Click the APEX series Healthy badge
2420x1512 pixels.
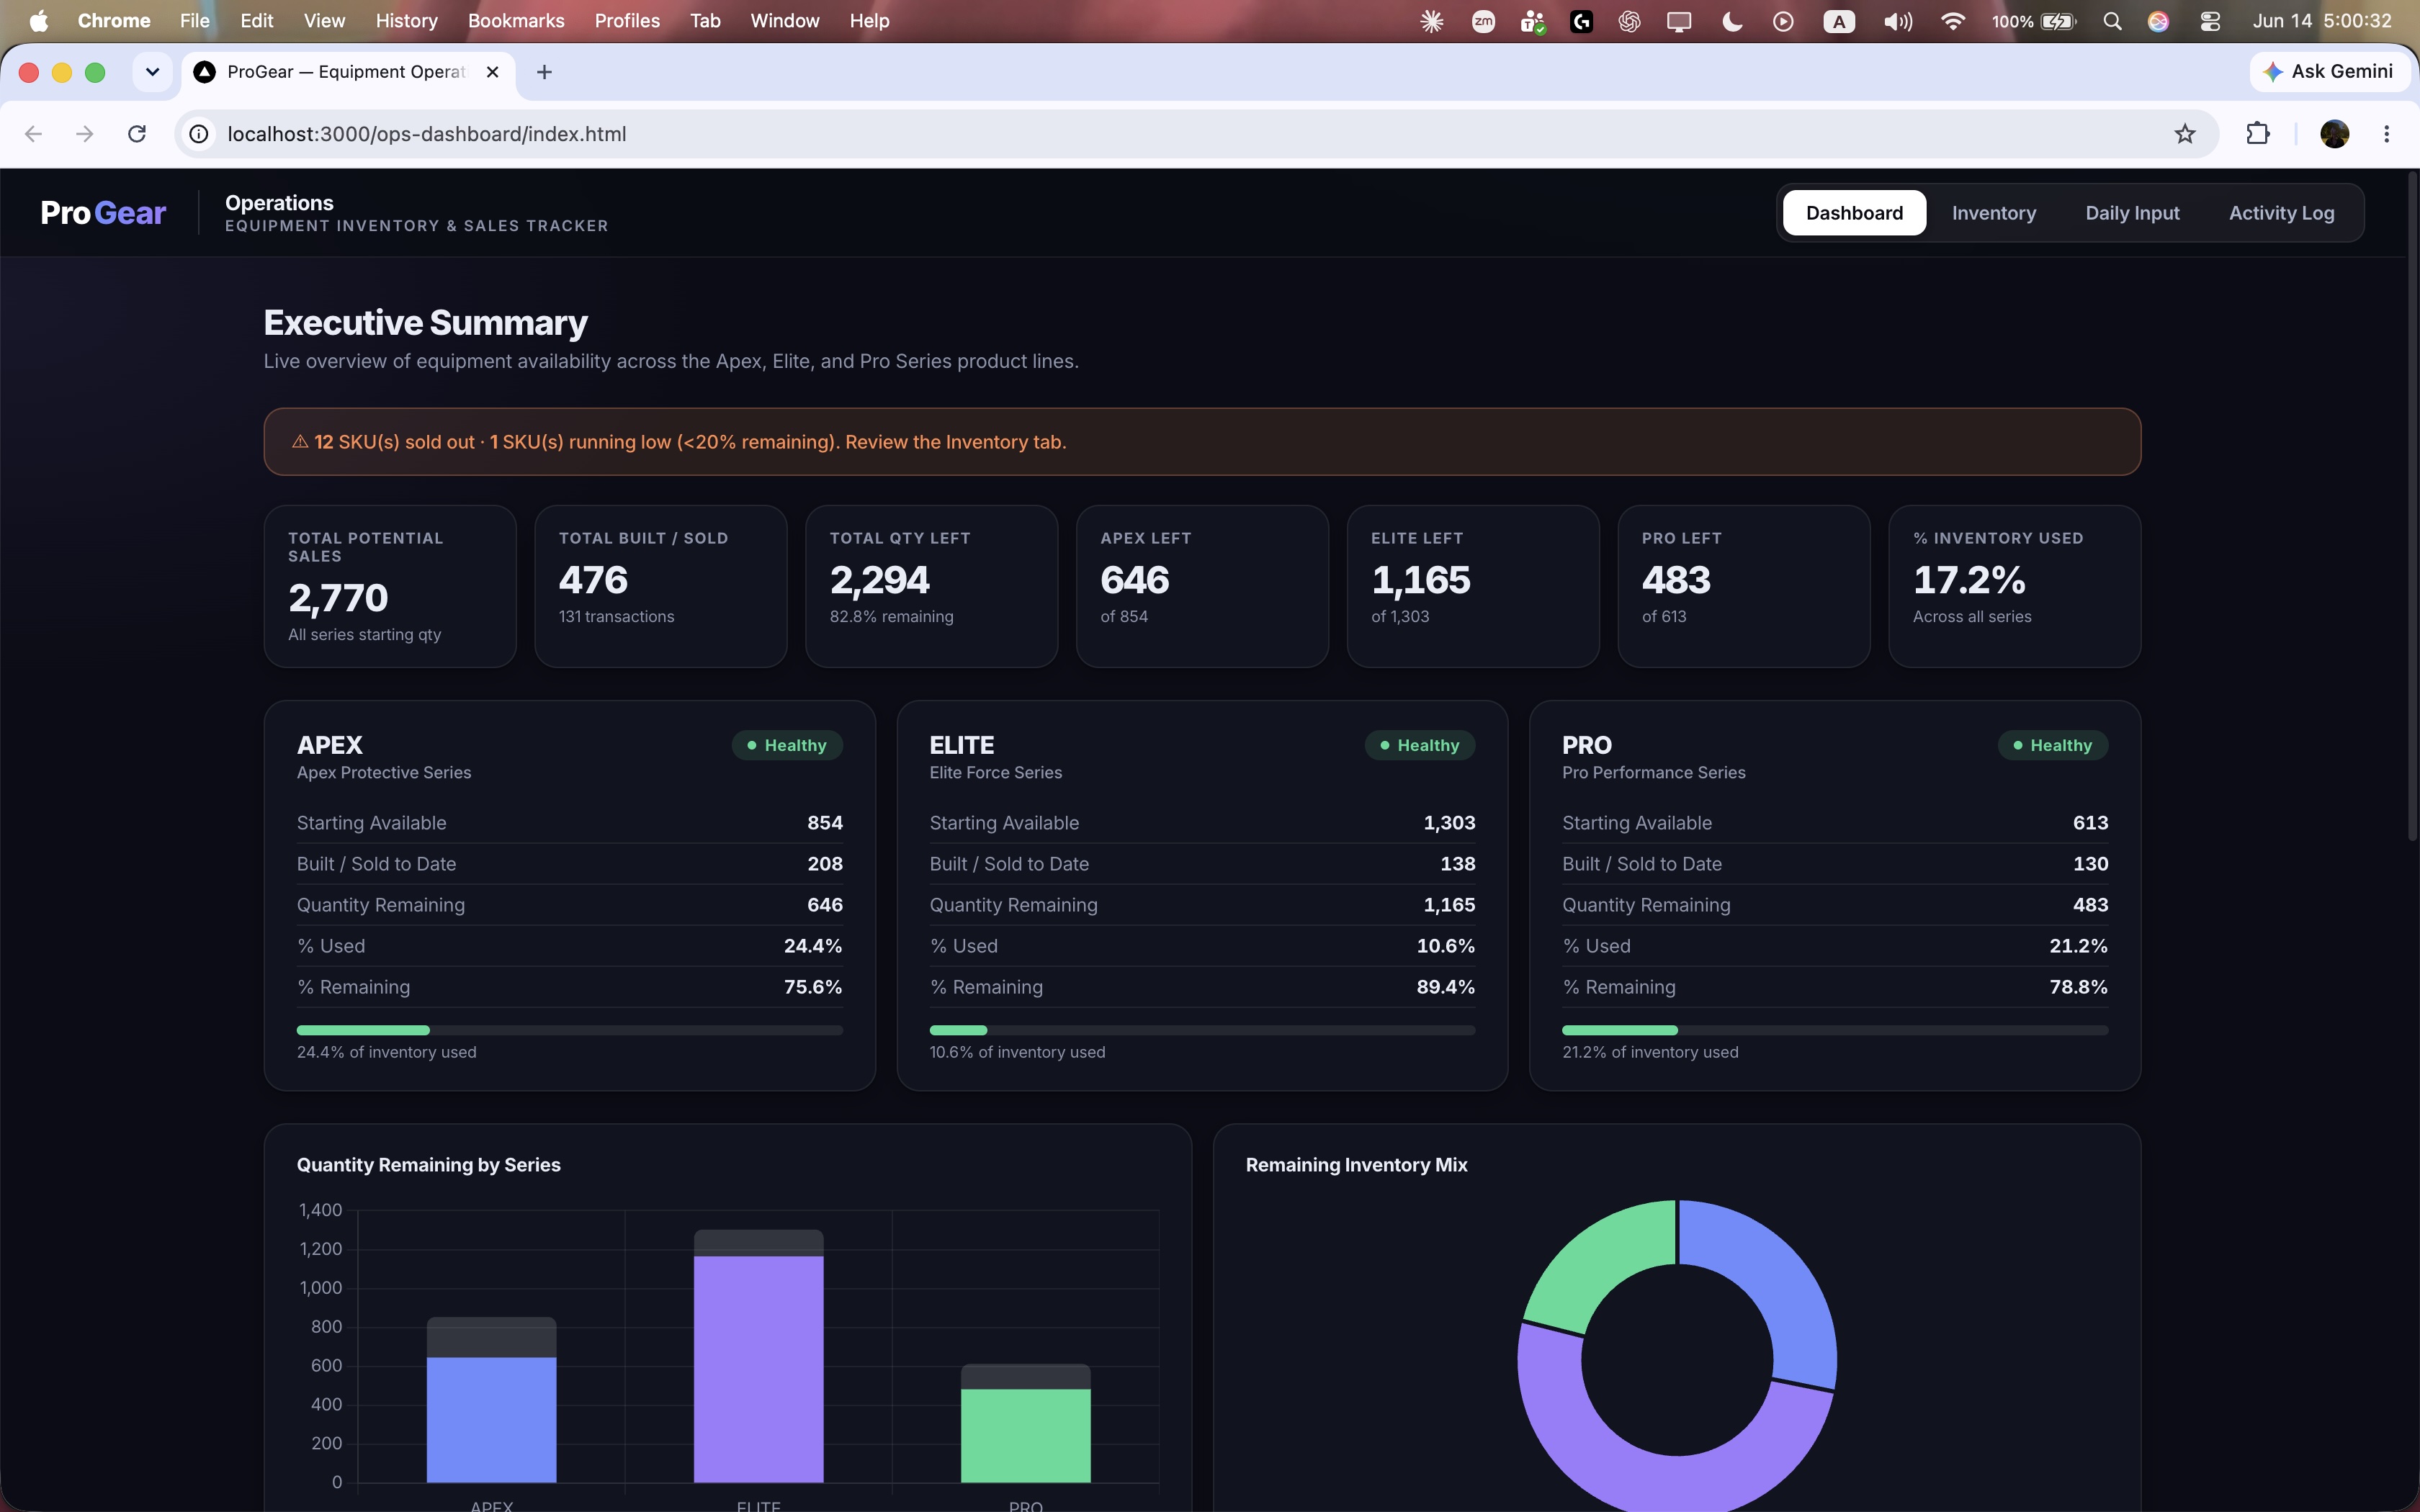(787, 745)
